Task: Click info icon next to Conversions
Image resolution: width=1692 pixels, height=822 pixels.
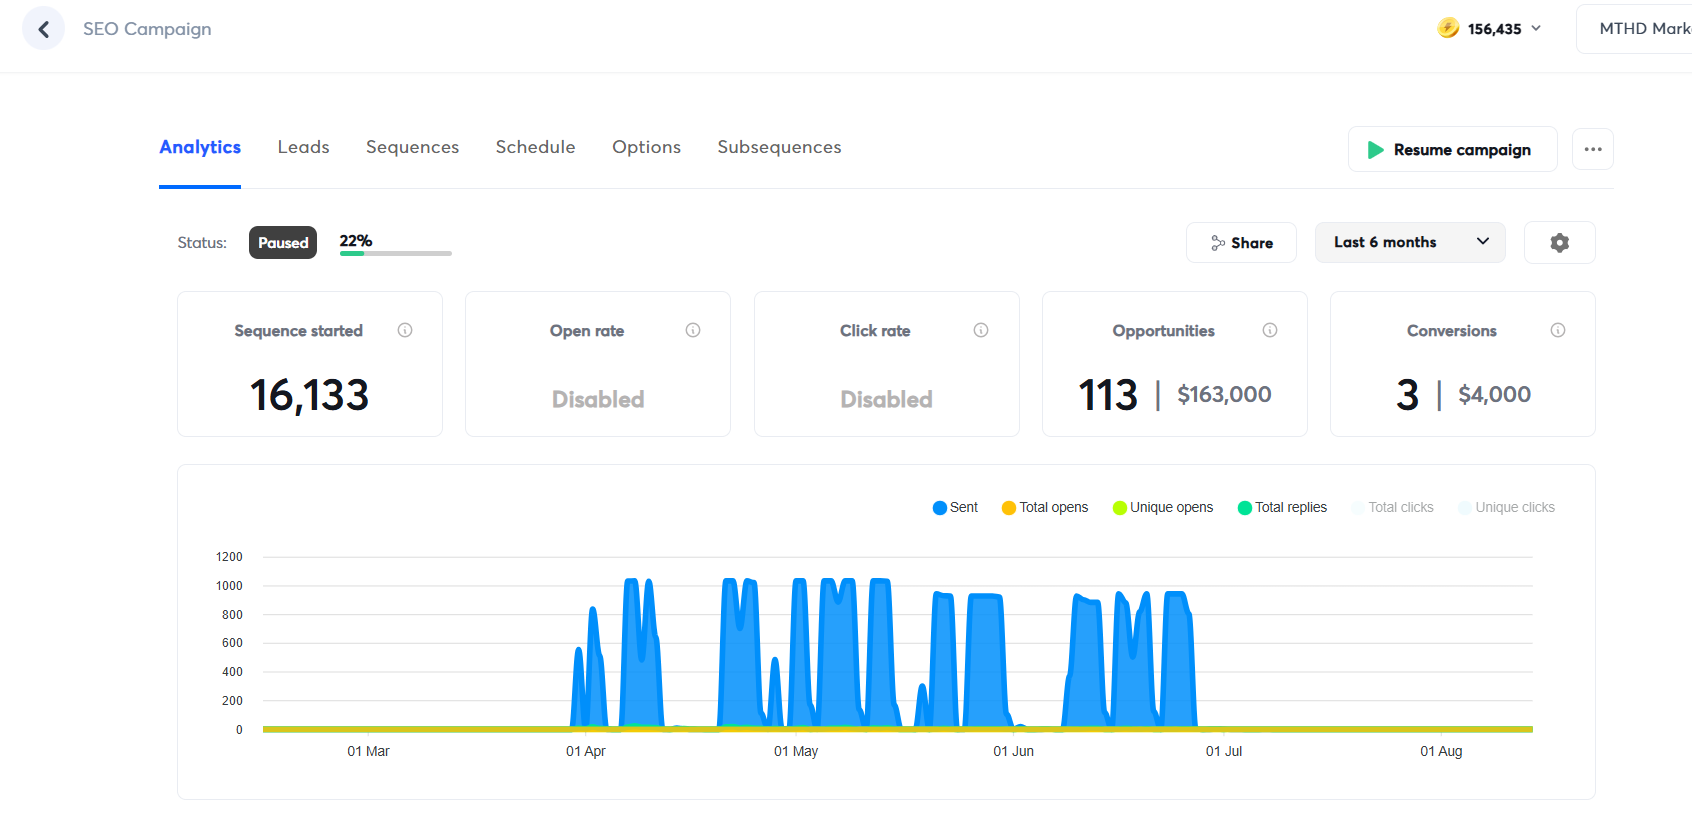Action: coord(1558,330)
